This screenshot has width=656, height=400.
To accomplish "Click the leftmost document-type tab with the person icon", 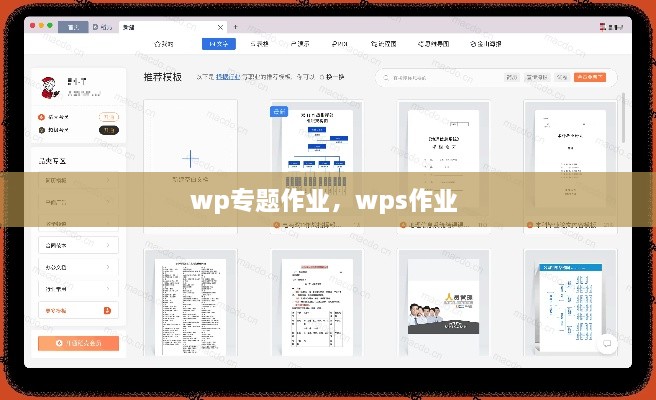I will tap(164, 44).
